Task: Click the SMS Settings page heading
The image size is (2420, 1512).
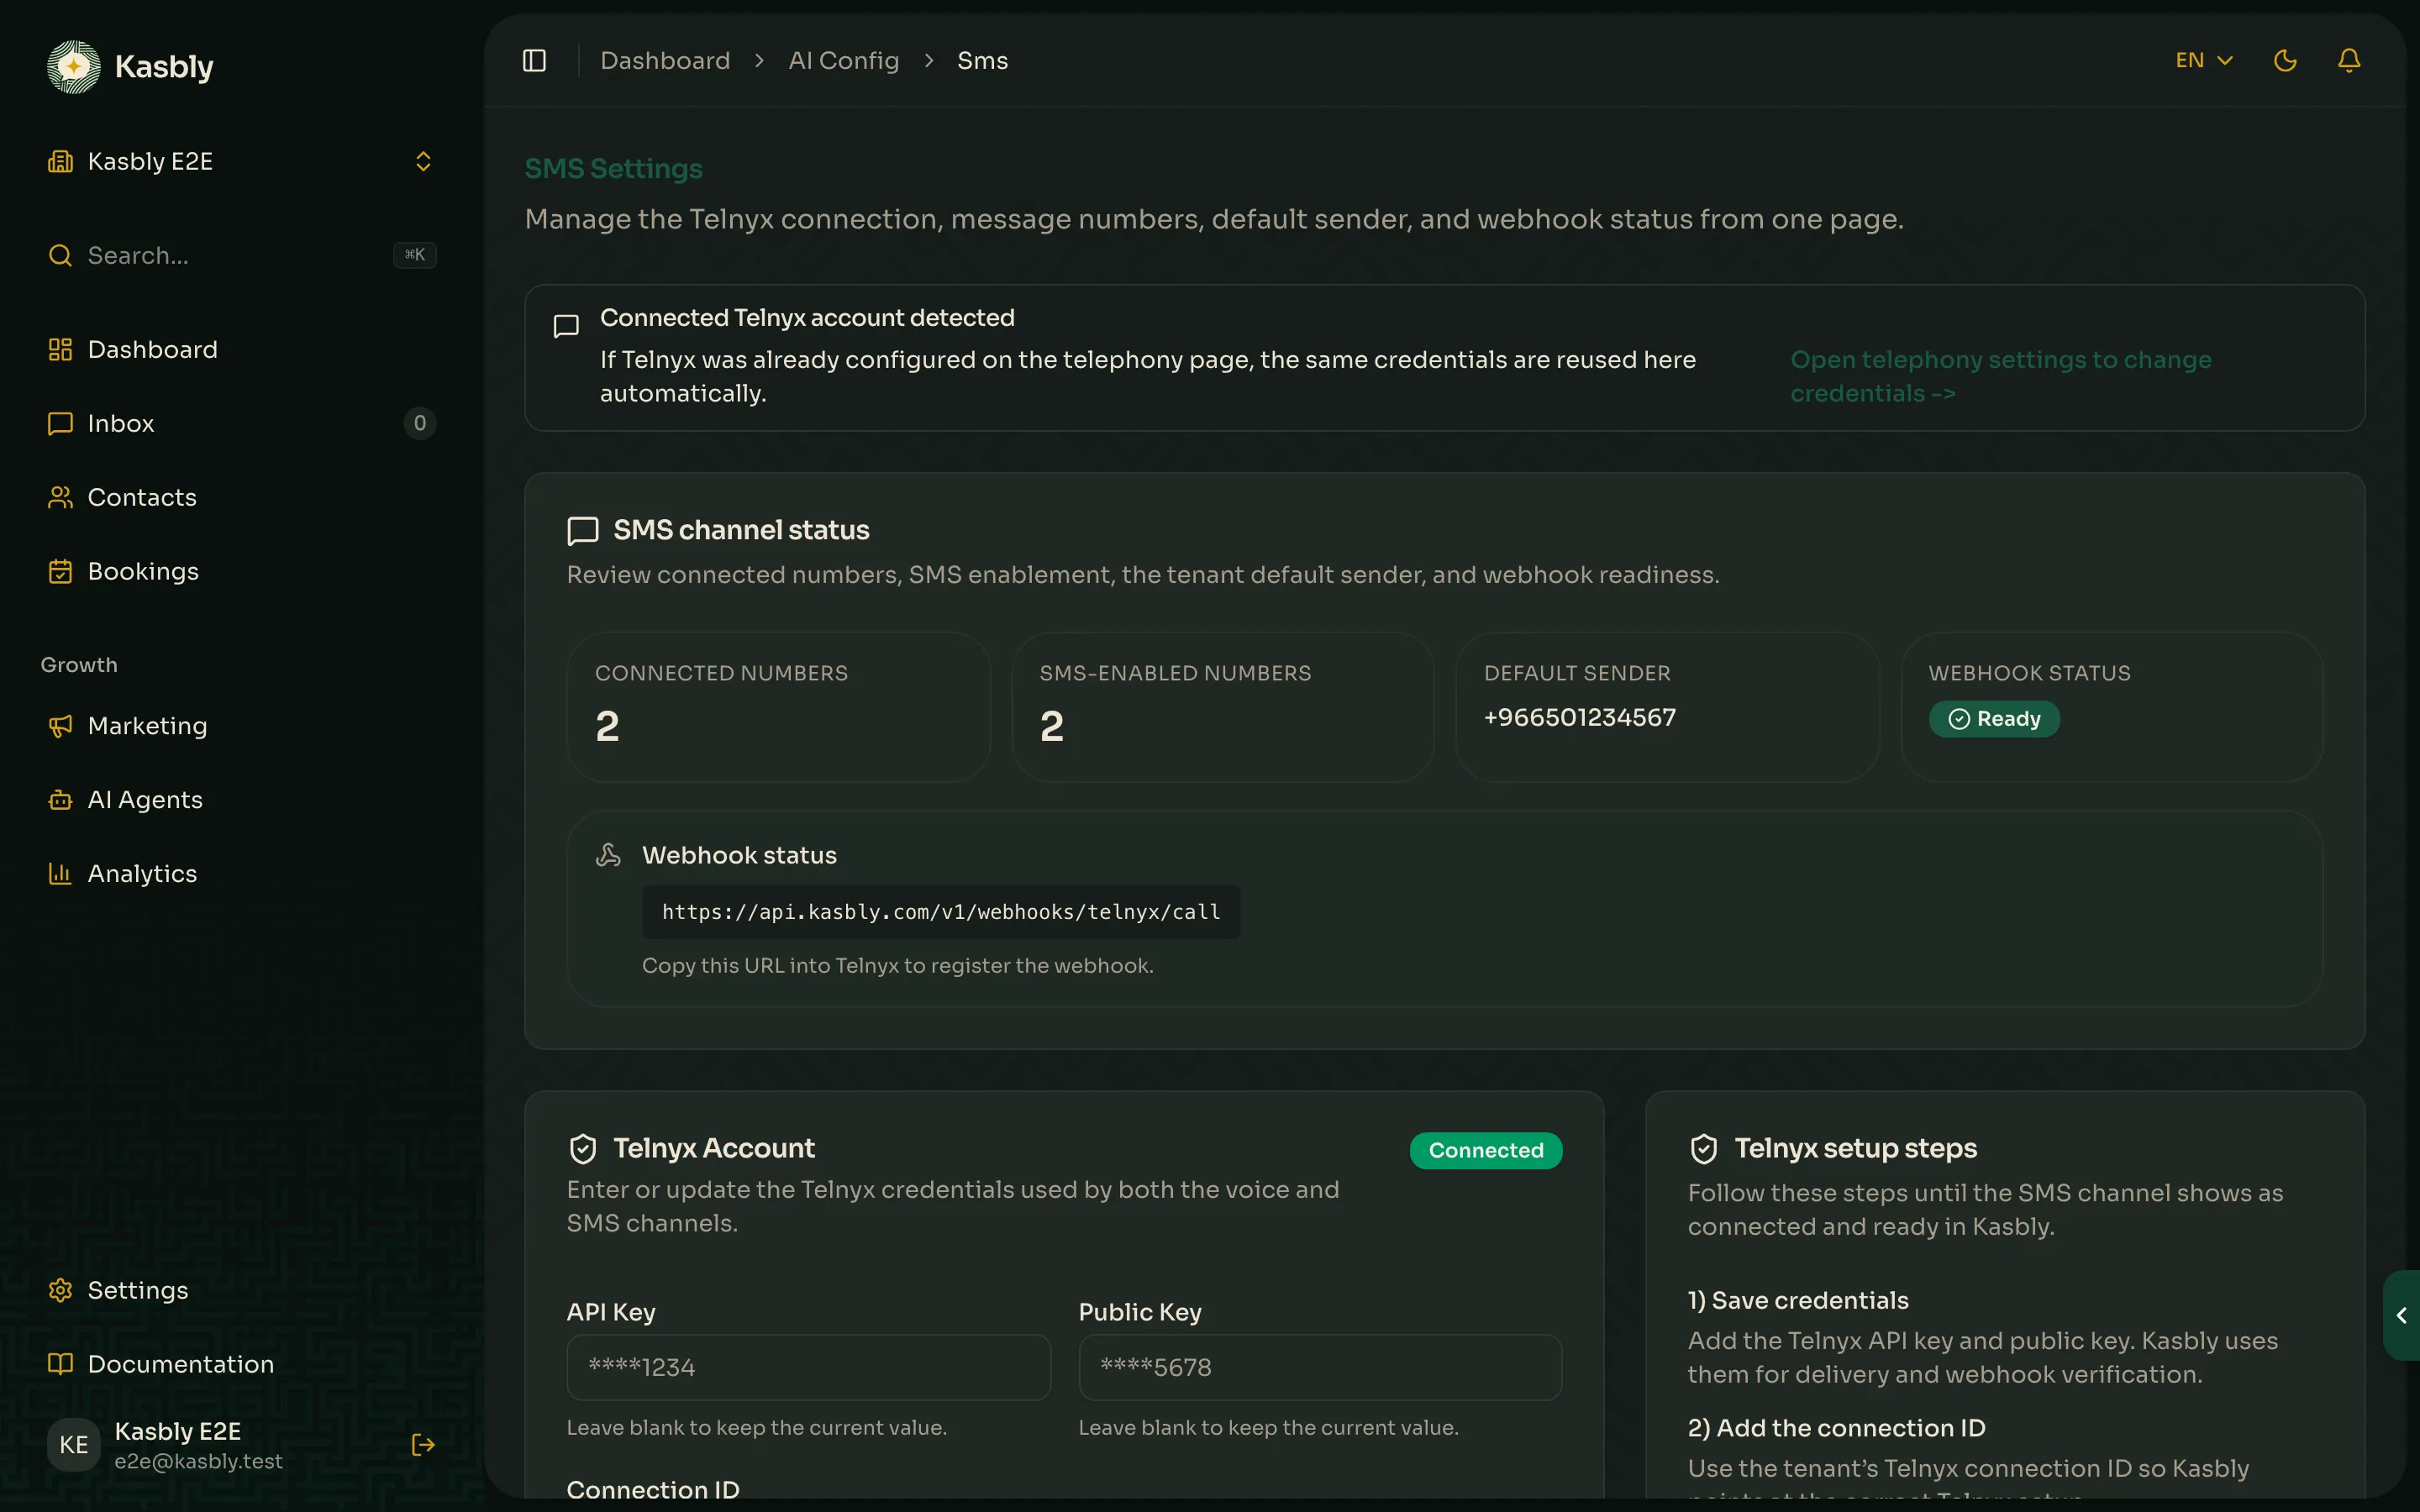Action: [x=613, y=169]
